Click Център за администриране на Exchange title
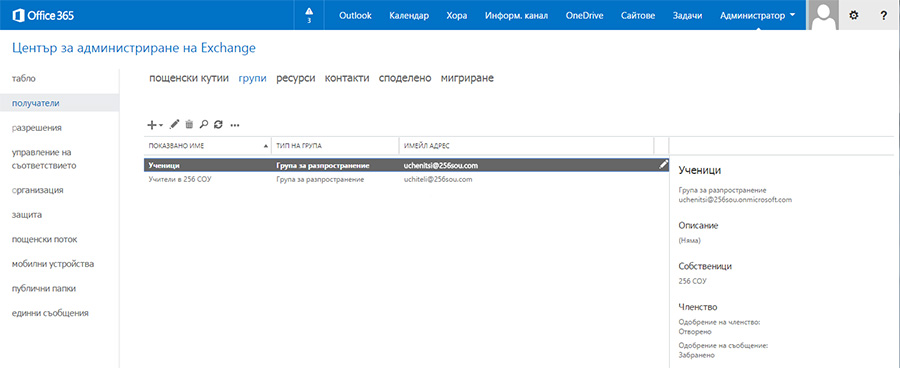900x368 pixels. 134,49
